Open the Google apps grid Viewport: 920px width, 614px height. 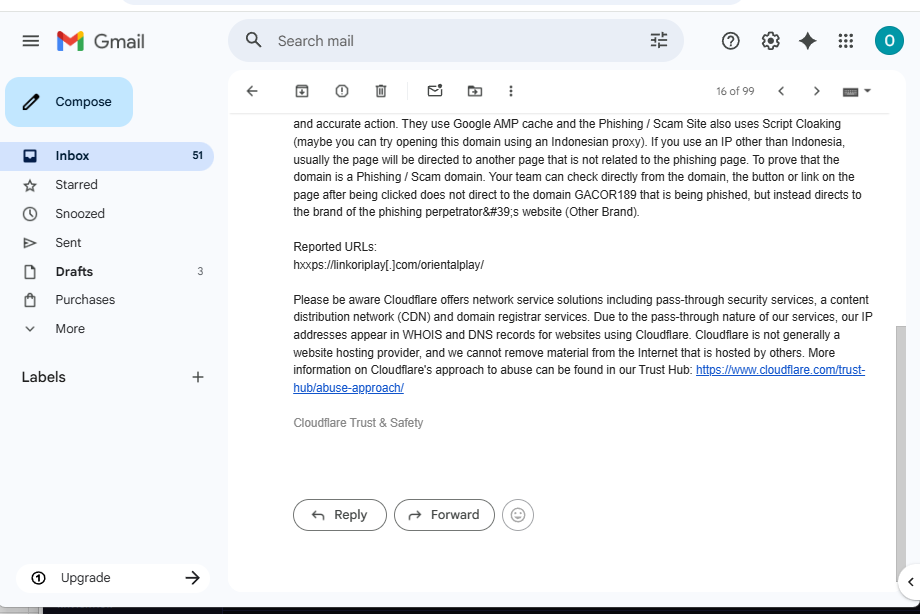pos(845,41)
